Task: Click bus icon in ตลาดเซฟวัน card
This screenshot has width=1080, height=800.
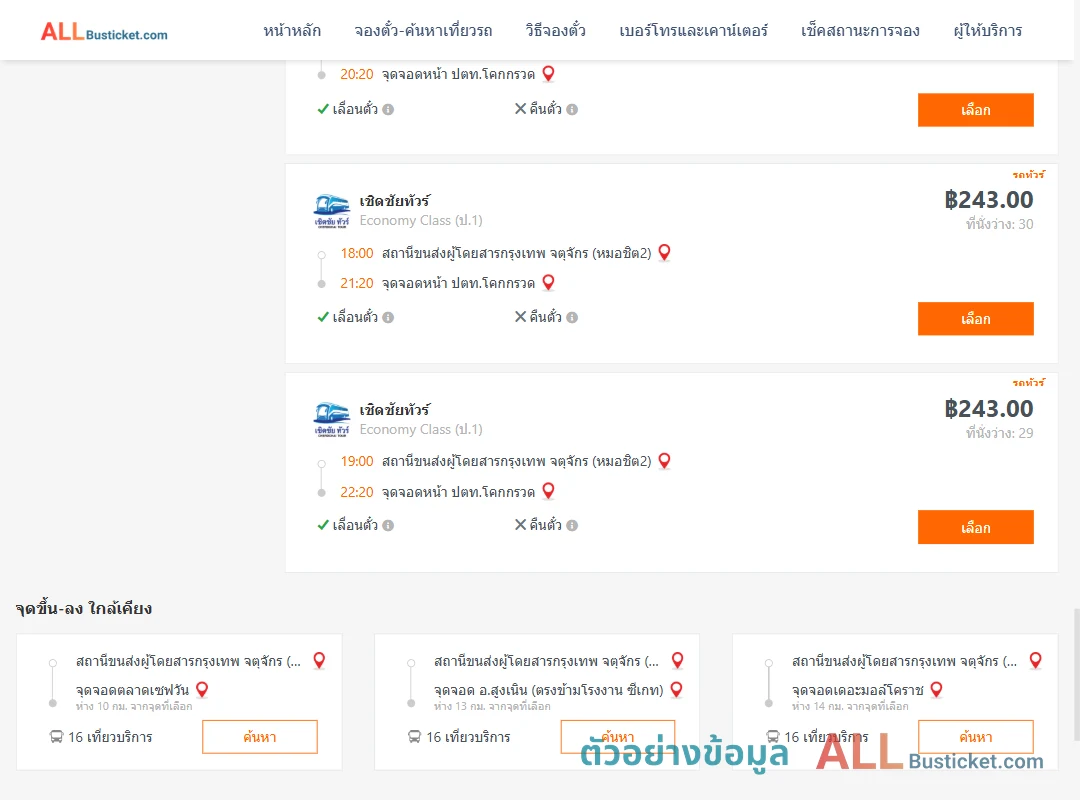Action: [x=56, y=737]
